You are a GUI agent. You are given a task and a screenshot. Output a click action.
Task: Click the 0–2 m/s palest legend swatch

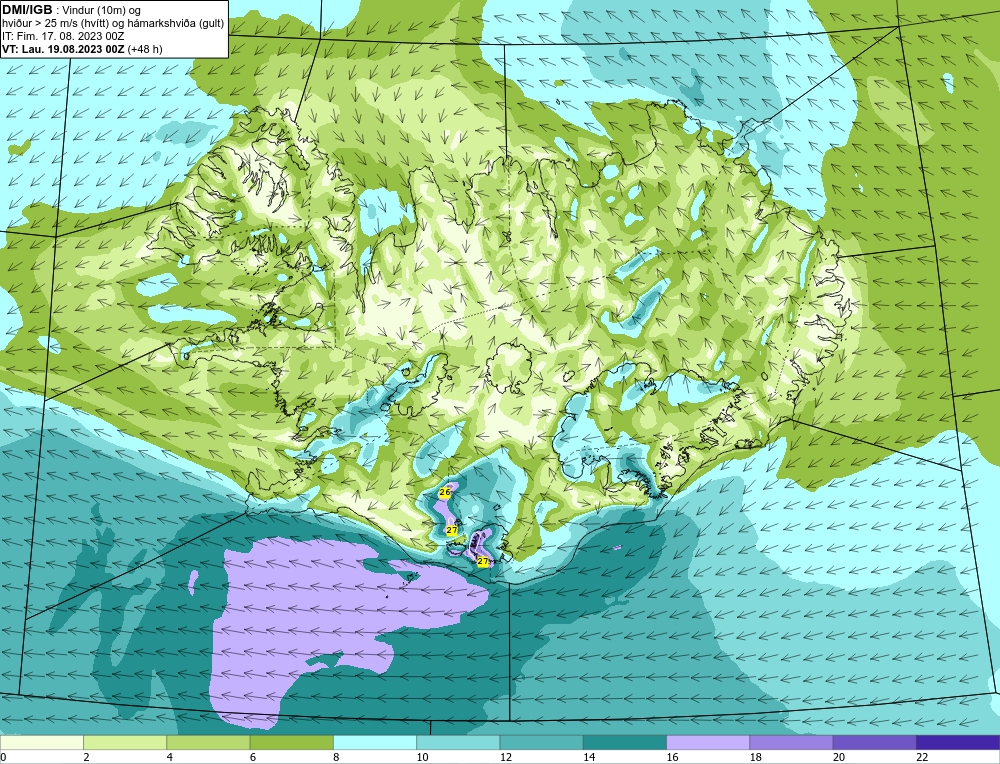[42, 742]
